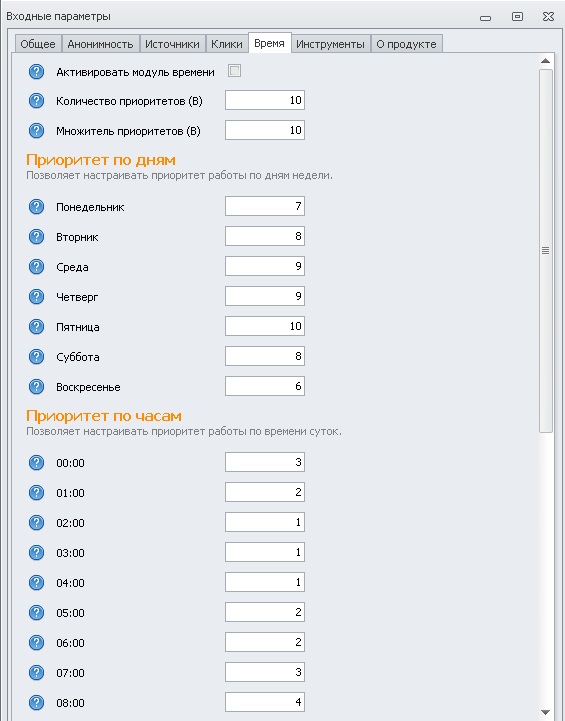This screenshot has height=721, width=565.
Task: Click the vertical scrollbar thumb
Action: (x=546, y=251)
